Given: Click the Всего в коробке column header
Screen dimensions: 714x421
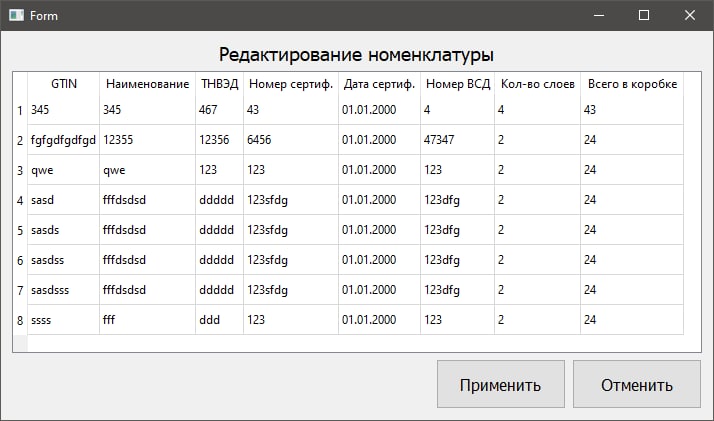Looking at the screenshot, I should [632, 84].
